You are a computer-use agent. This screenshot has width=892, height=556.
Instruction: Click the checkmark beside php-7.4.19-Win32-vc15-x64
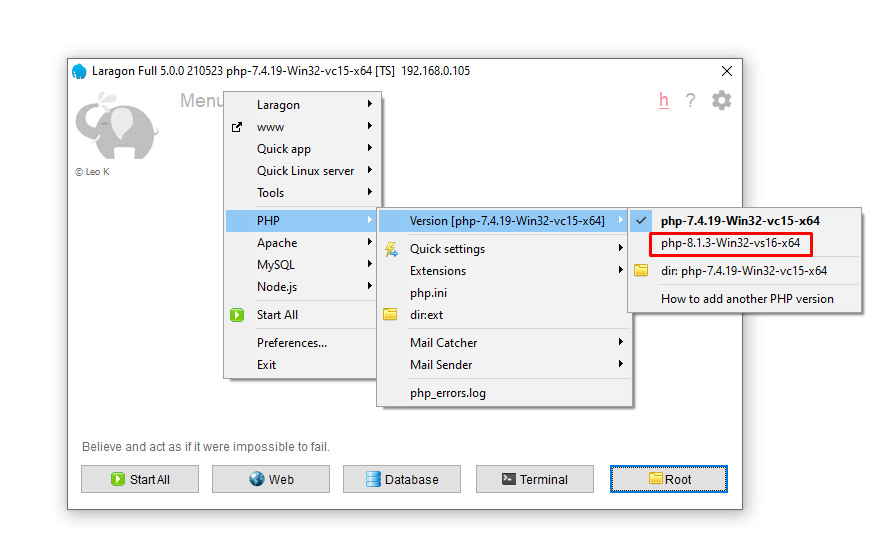point(641,220)
